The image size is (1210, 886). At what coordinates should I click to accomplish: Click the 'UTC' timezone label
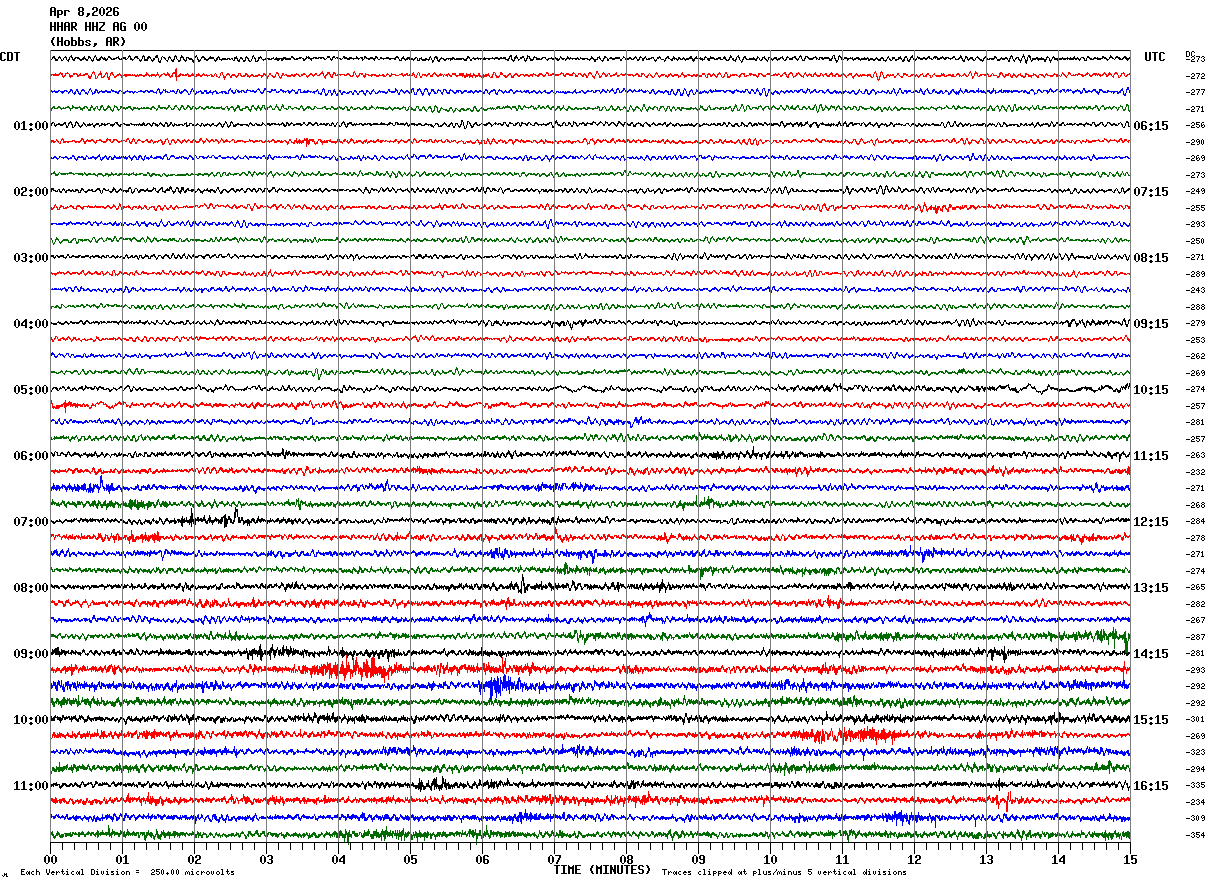point(1155,57)
